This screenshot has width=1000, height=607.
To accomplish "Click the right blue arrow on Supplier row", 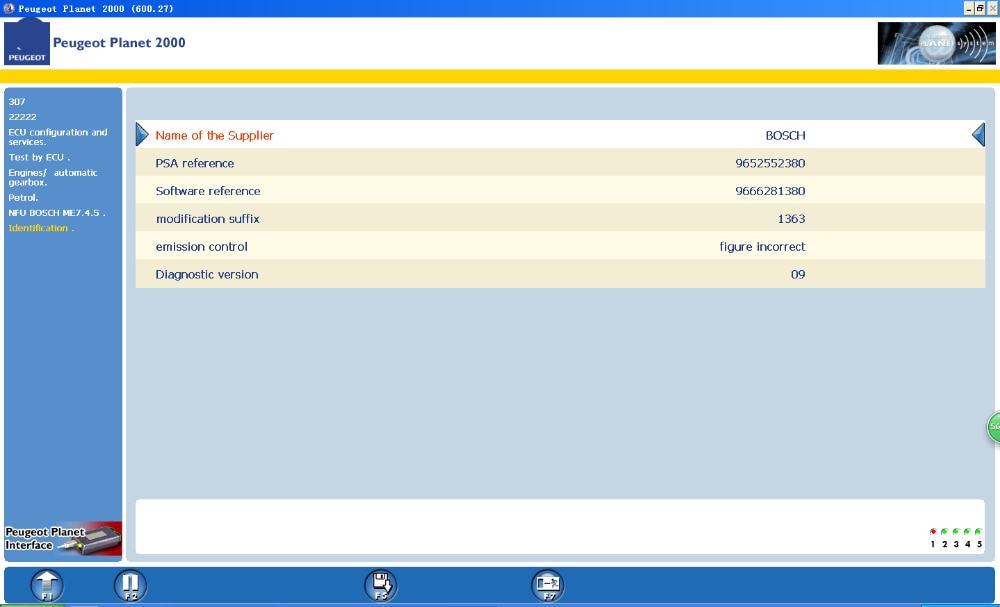I will [x=978, y=135].
